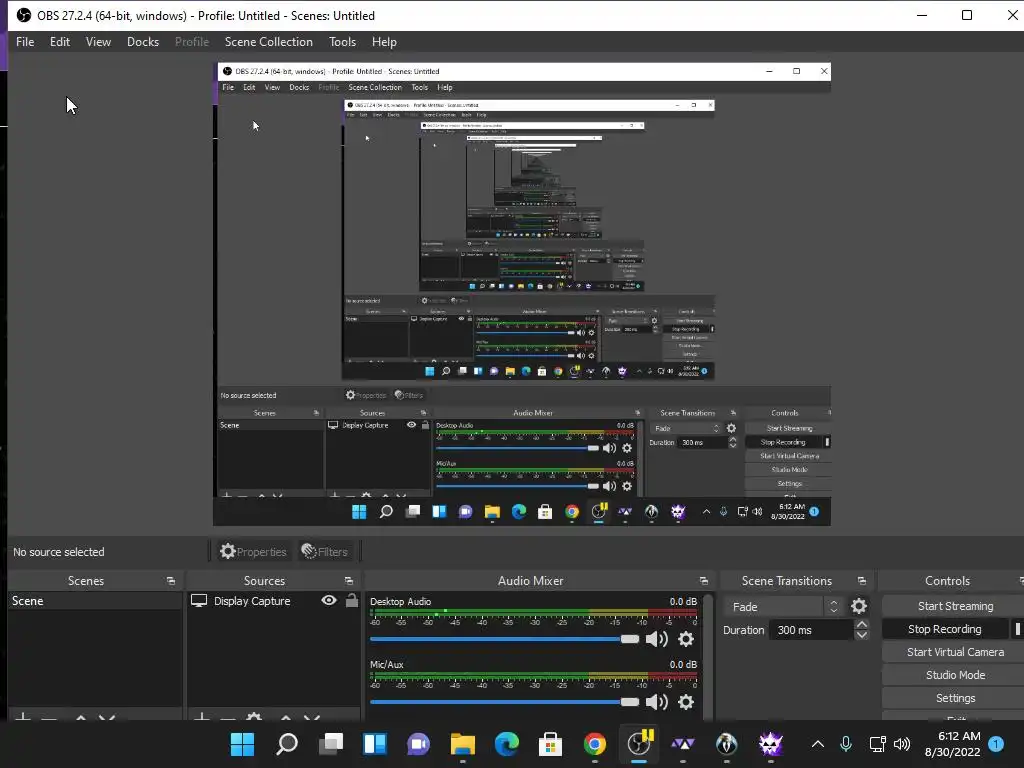Open Mic/Aux settings gear
1024x768 pixels.
(x=686, y=702)
